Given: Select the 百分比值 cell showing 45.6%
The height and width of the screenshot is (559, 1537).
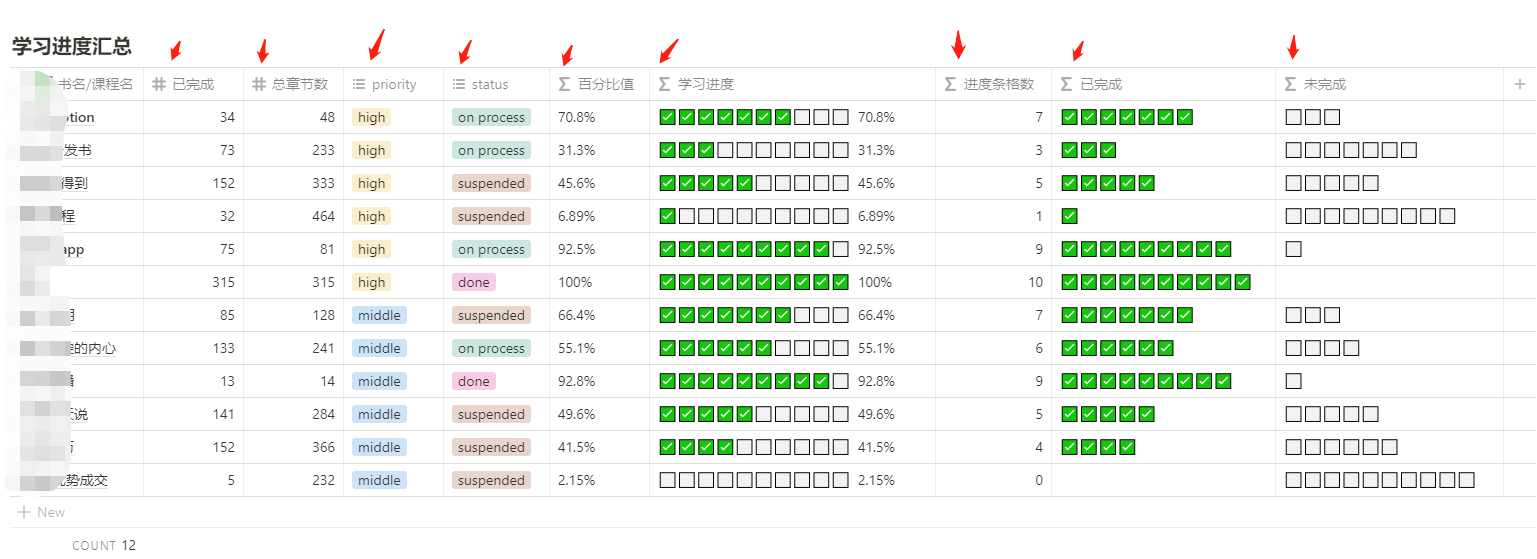Looking at the screenshot, I should pyautogui.click(x=599, y=183).
